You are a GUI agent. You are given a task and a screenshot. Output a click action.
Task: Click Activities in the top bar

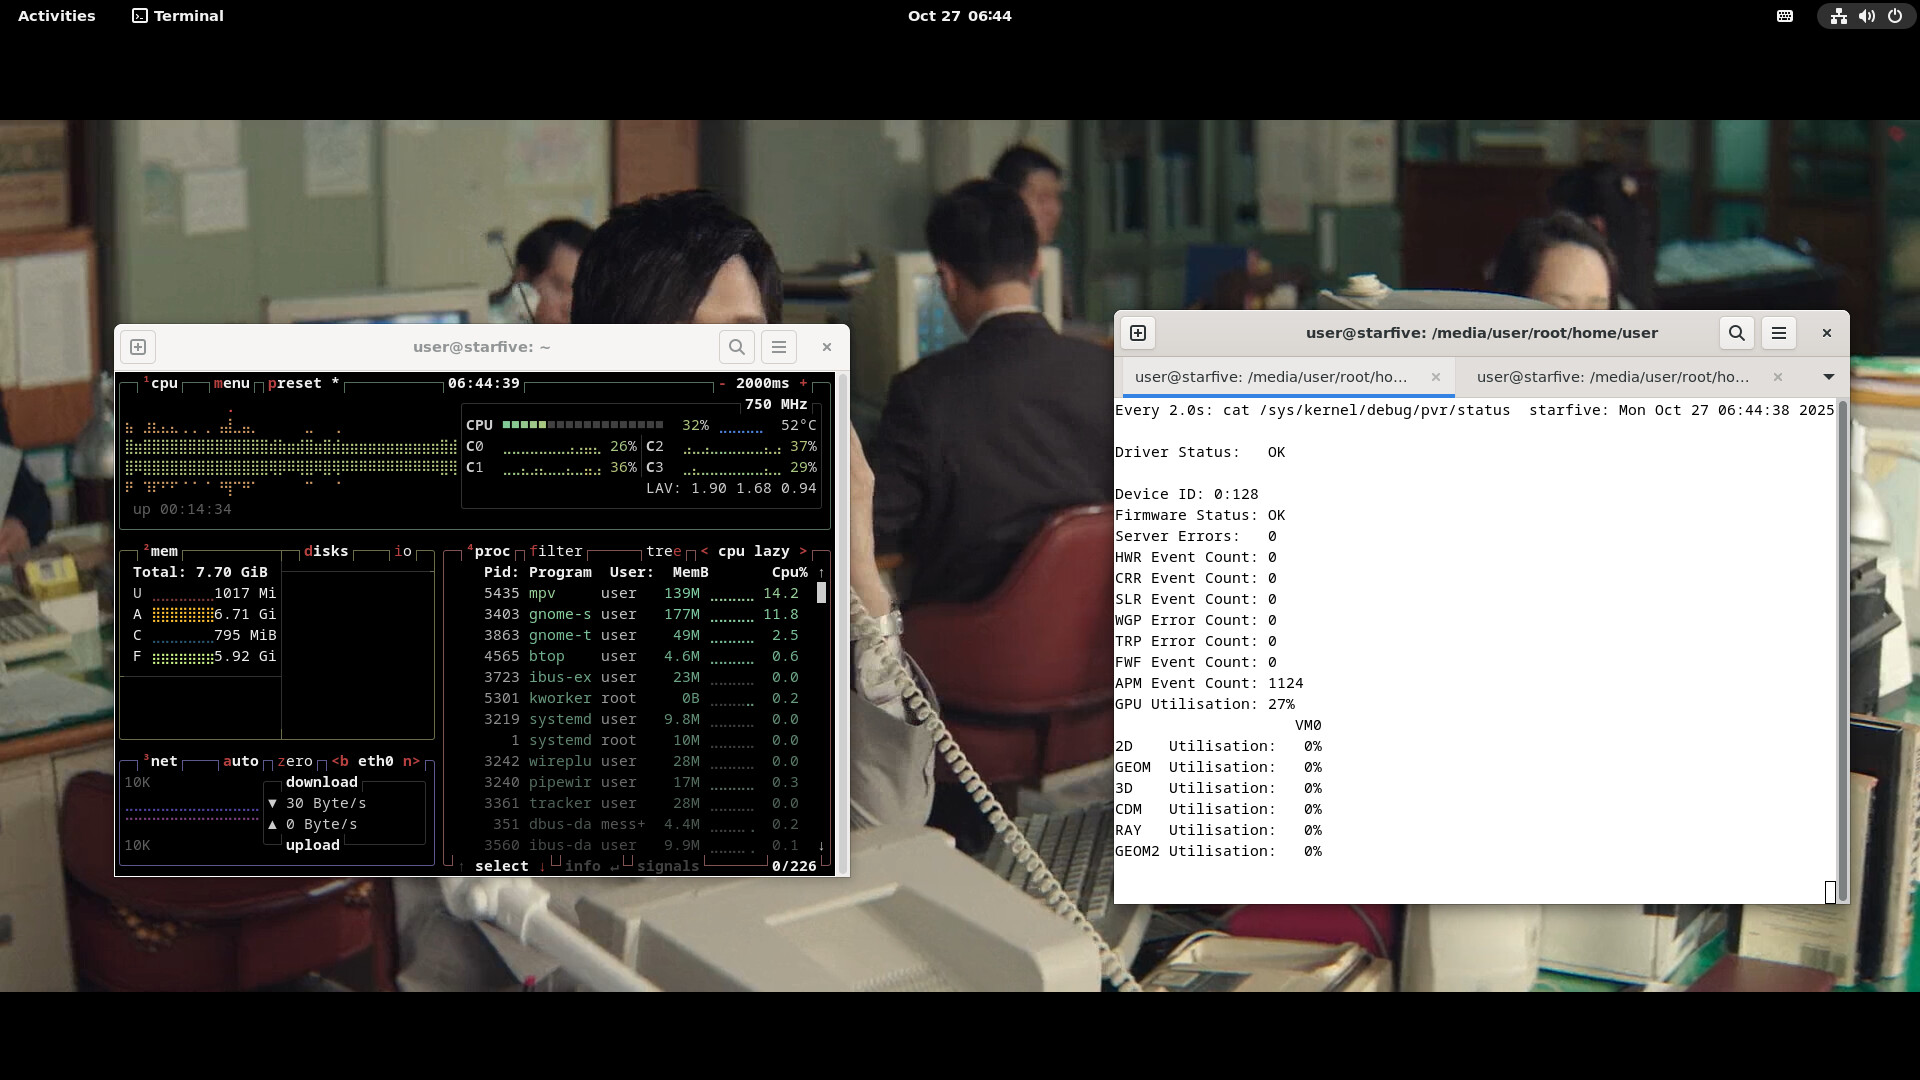[57, 16]
